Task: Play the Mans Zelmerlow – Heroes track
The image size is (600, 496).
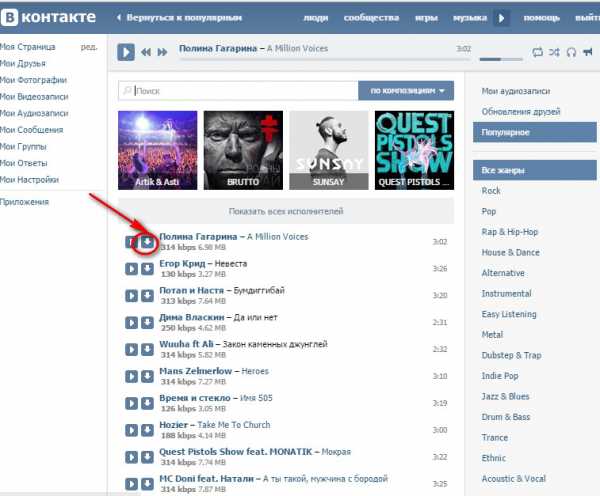Action: 131,376
